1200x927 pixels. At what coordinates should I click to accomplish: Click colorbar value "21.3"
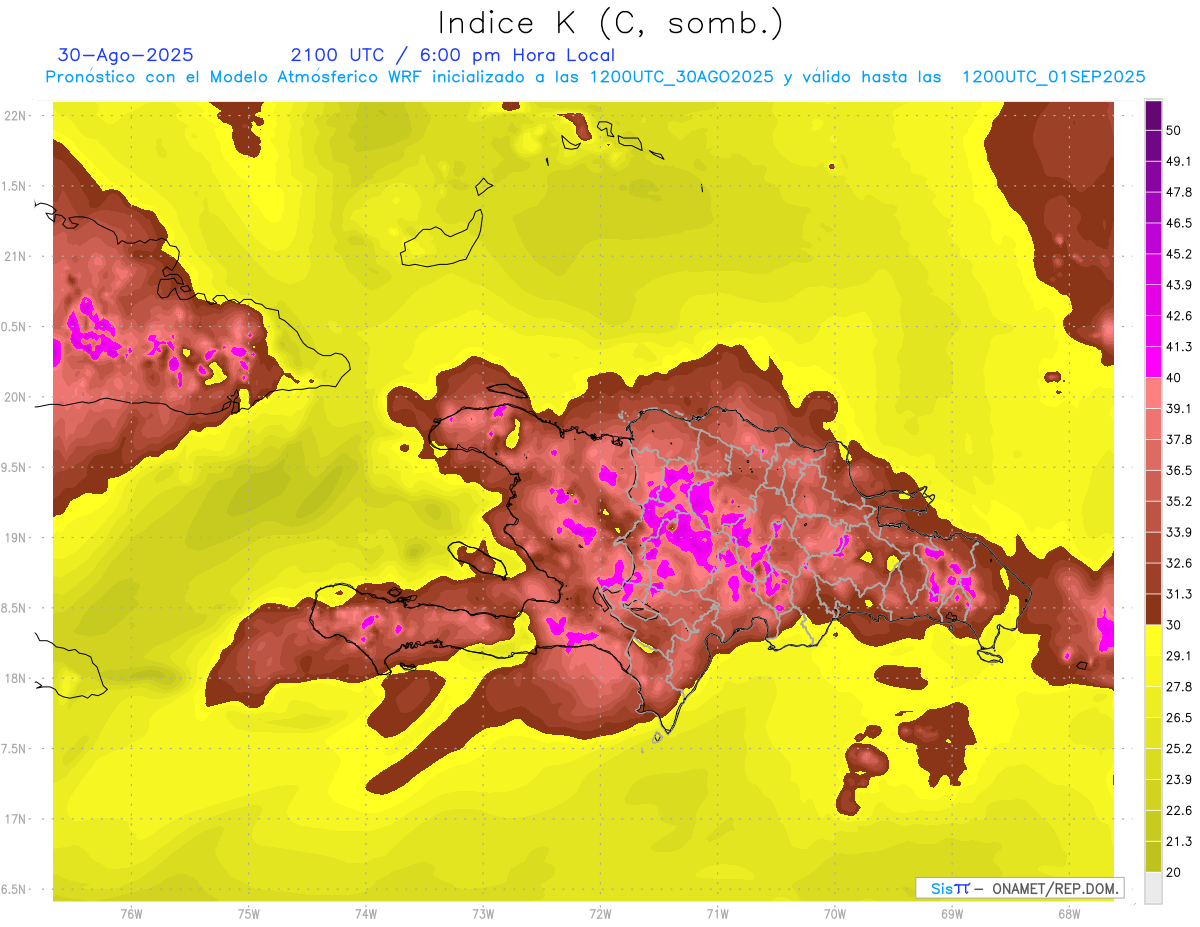click(x=1178, y=842)
